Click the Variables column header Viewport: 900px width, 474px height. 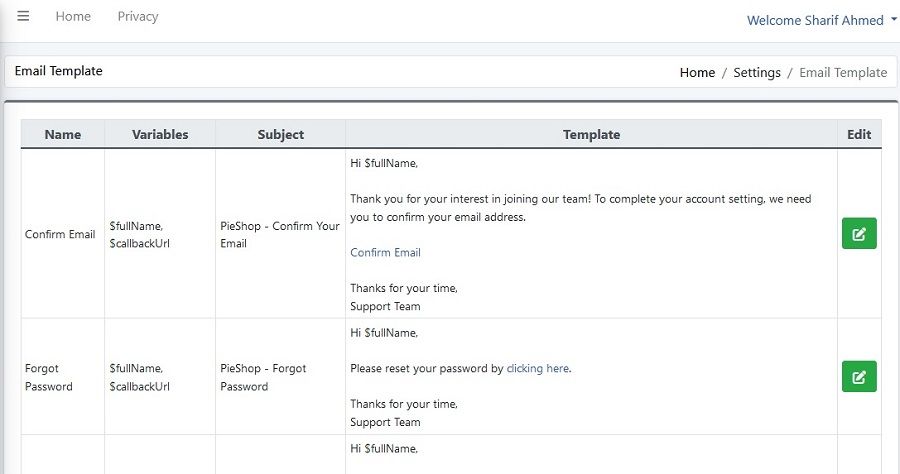160,134
